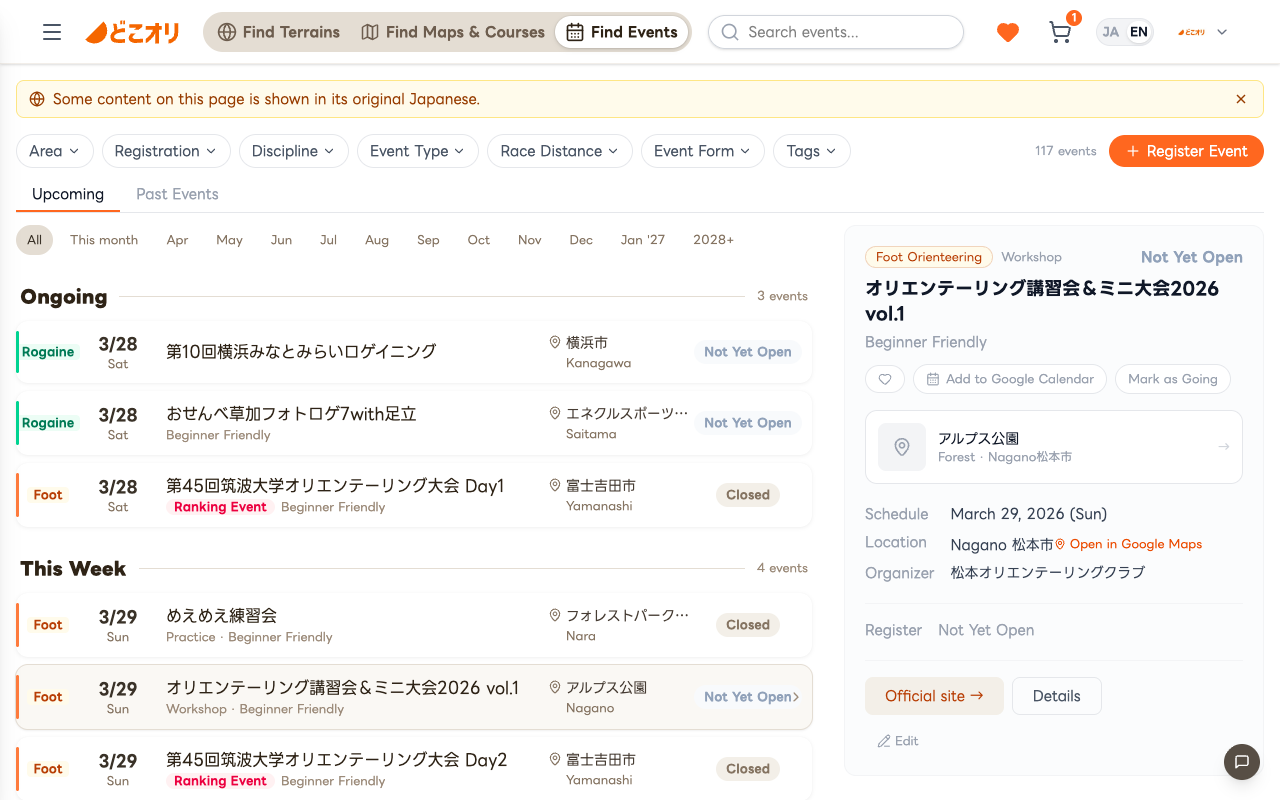Favorite the event using the heart button
The image size is (1280, 800).
(884, 379)
